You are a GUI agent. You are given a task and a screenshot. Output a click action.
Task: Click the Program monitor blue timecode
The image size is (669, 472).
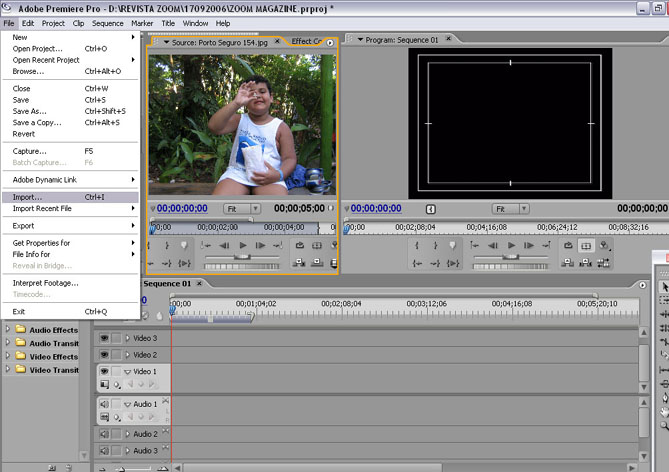click(x=374, y=209)
